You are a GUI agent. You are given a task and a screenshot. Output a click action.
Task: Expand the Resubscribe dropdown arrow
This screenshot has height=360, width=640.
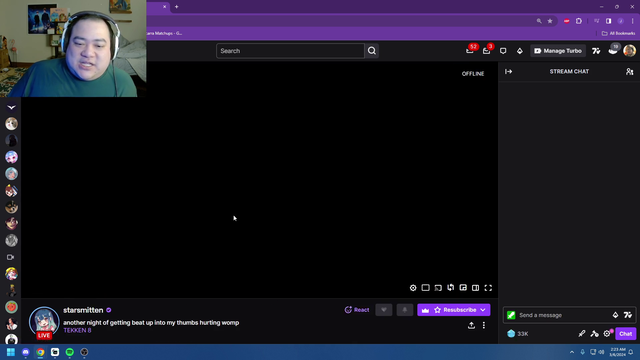(x=483, y=310)
